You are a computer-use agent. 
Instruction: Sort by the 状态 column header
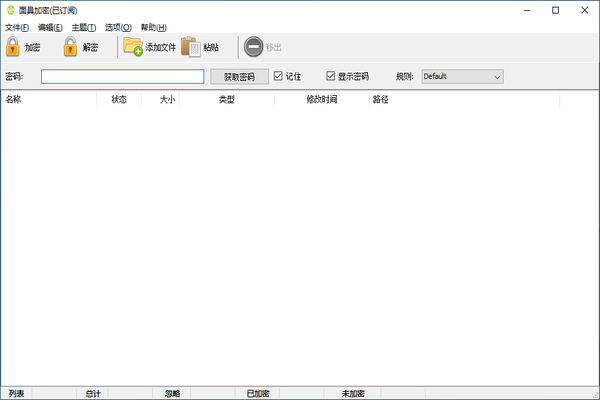click(119, 100)
